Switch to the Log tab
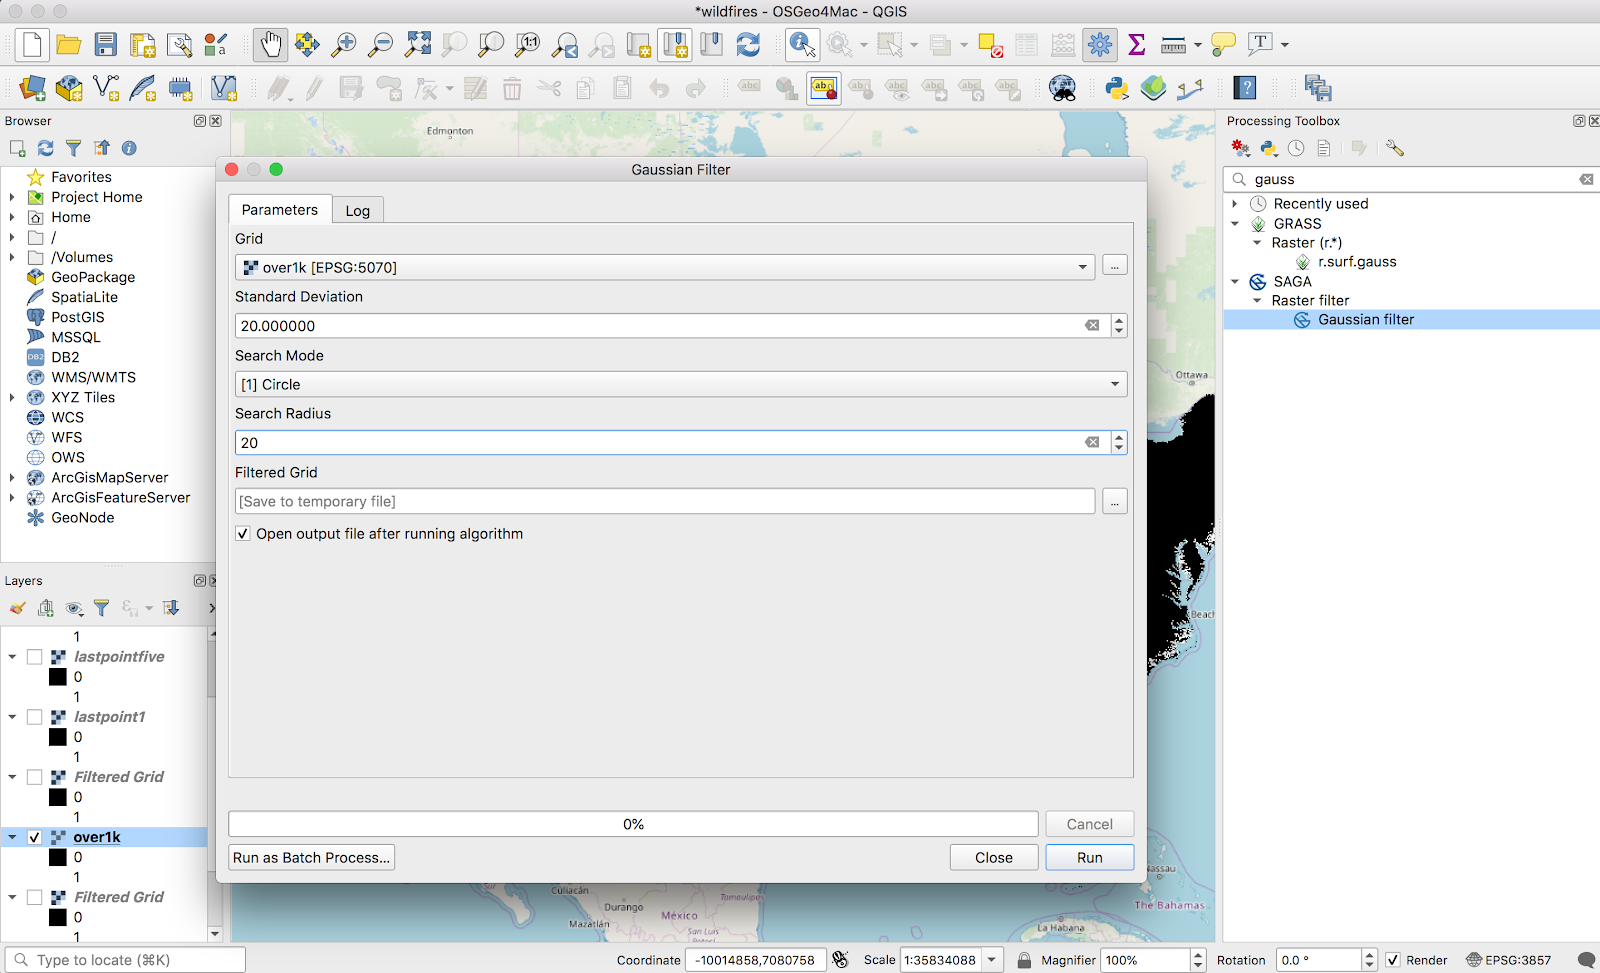The width and height of the screenshot is (1600, 973). pos(358,210)
